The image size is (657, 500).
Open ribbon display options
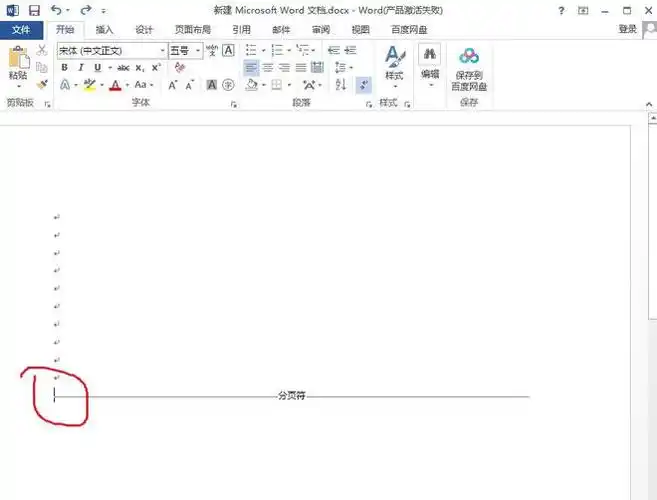click(583, 11)
